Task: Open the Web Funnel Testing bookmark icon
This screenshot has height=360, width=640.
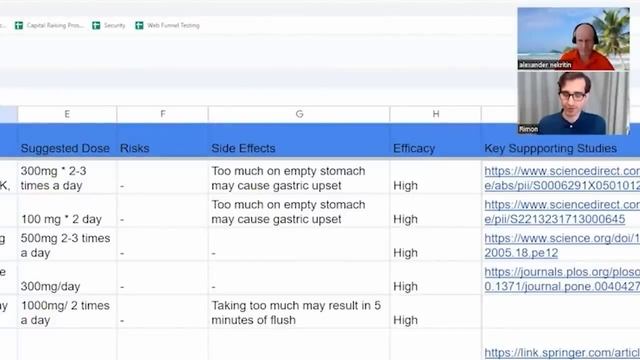Action: (x=139, y=25)
